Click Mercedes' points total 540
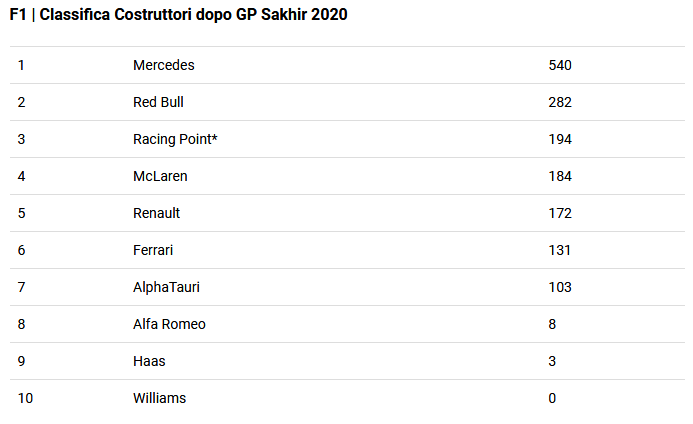 click(x=560, y=65)
